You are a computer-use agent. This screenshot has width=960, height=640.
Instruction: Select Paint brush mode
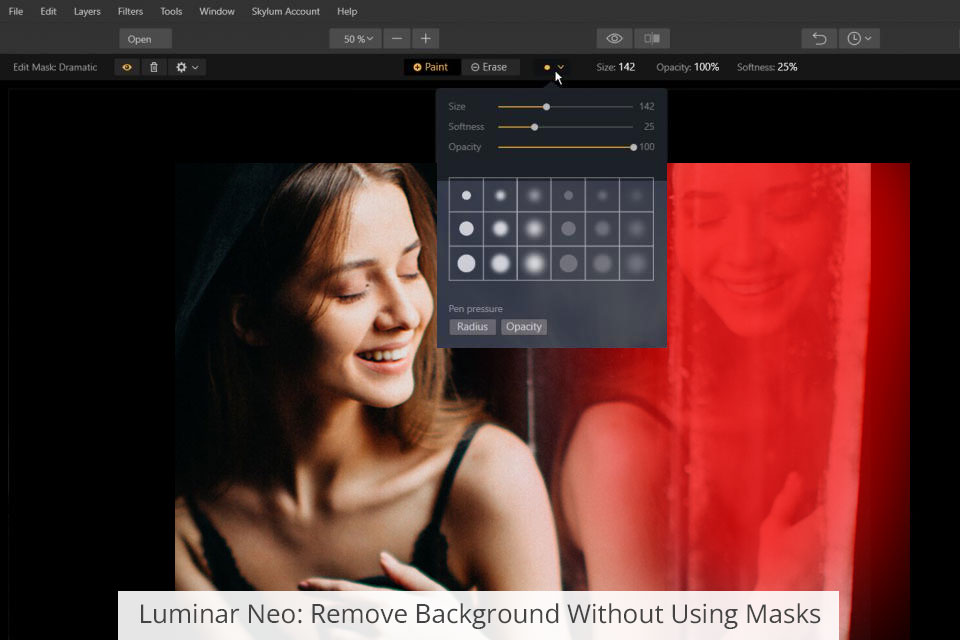pos(430,67)
